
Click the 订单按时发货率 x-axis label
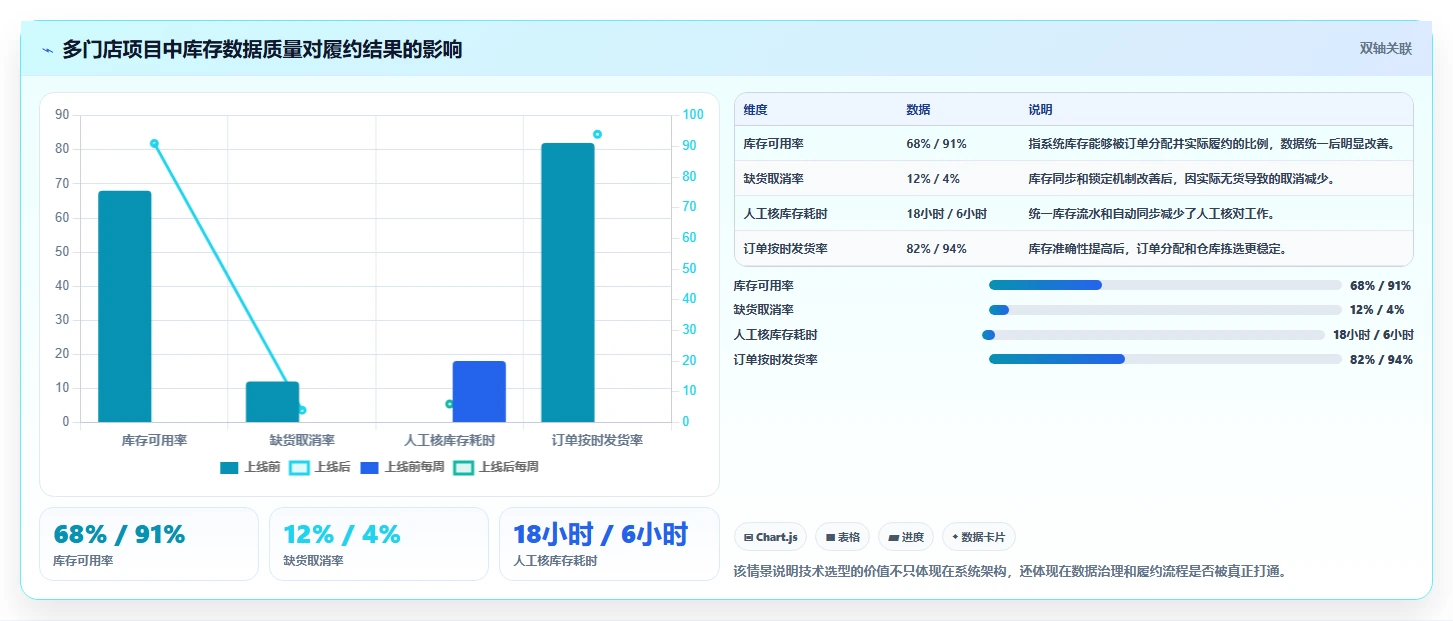[x=597, y=440]
